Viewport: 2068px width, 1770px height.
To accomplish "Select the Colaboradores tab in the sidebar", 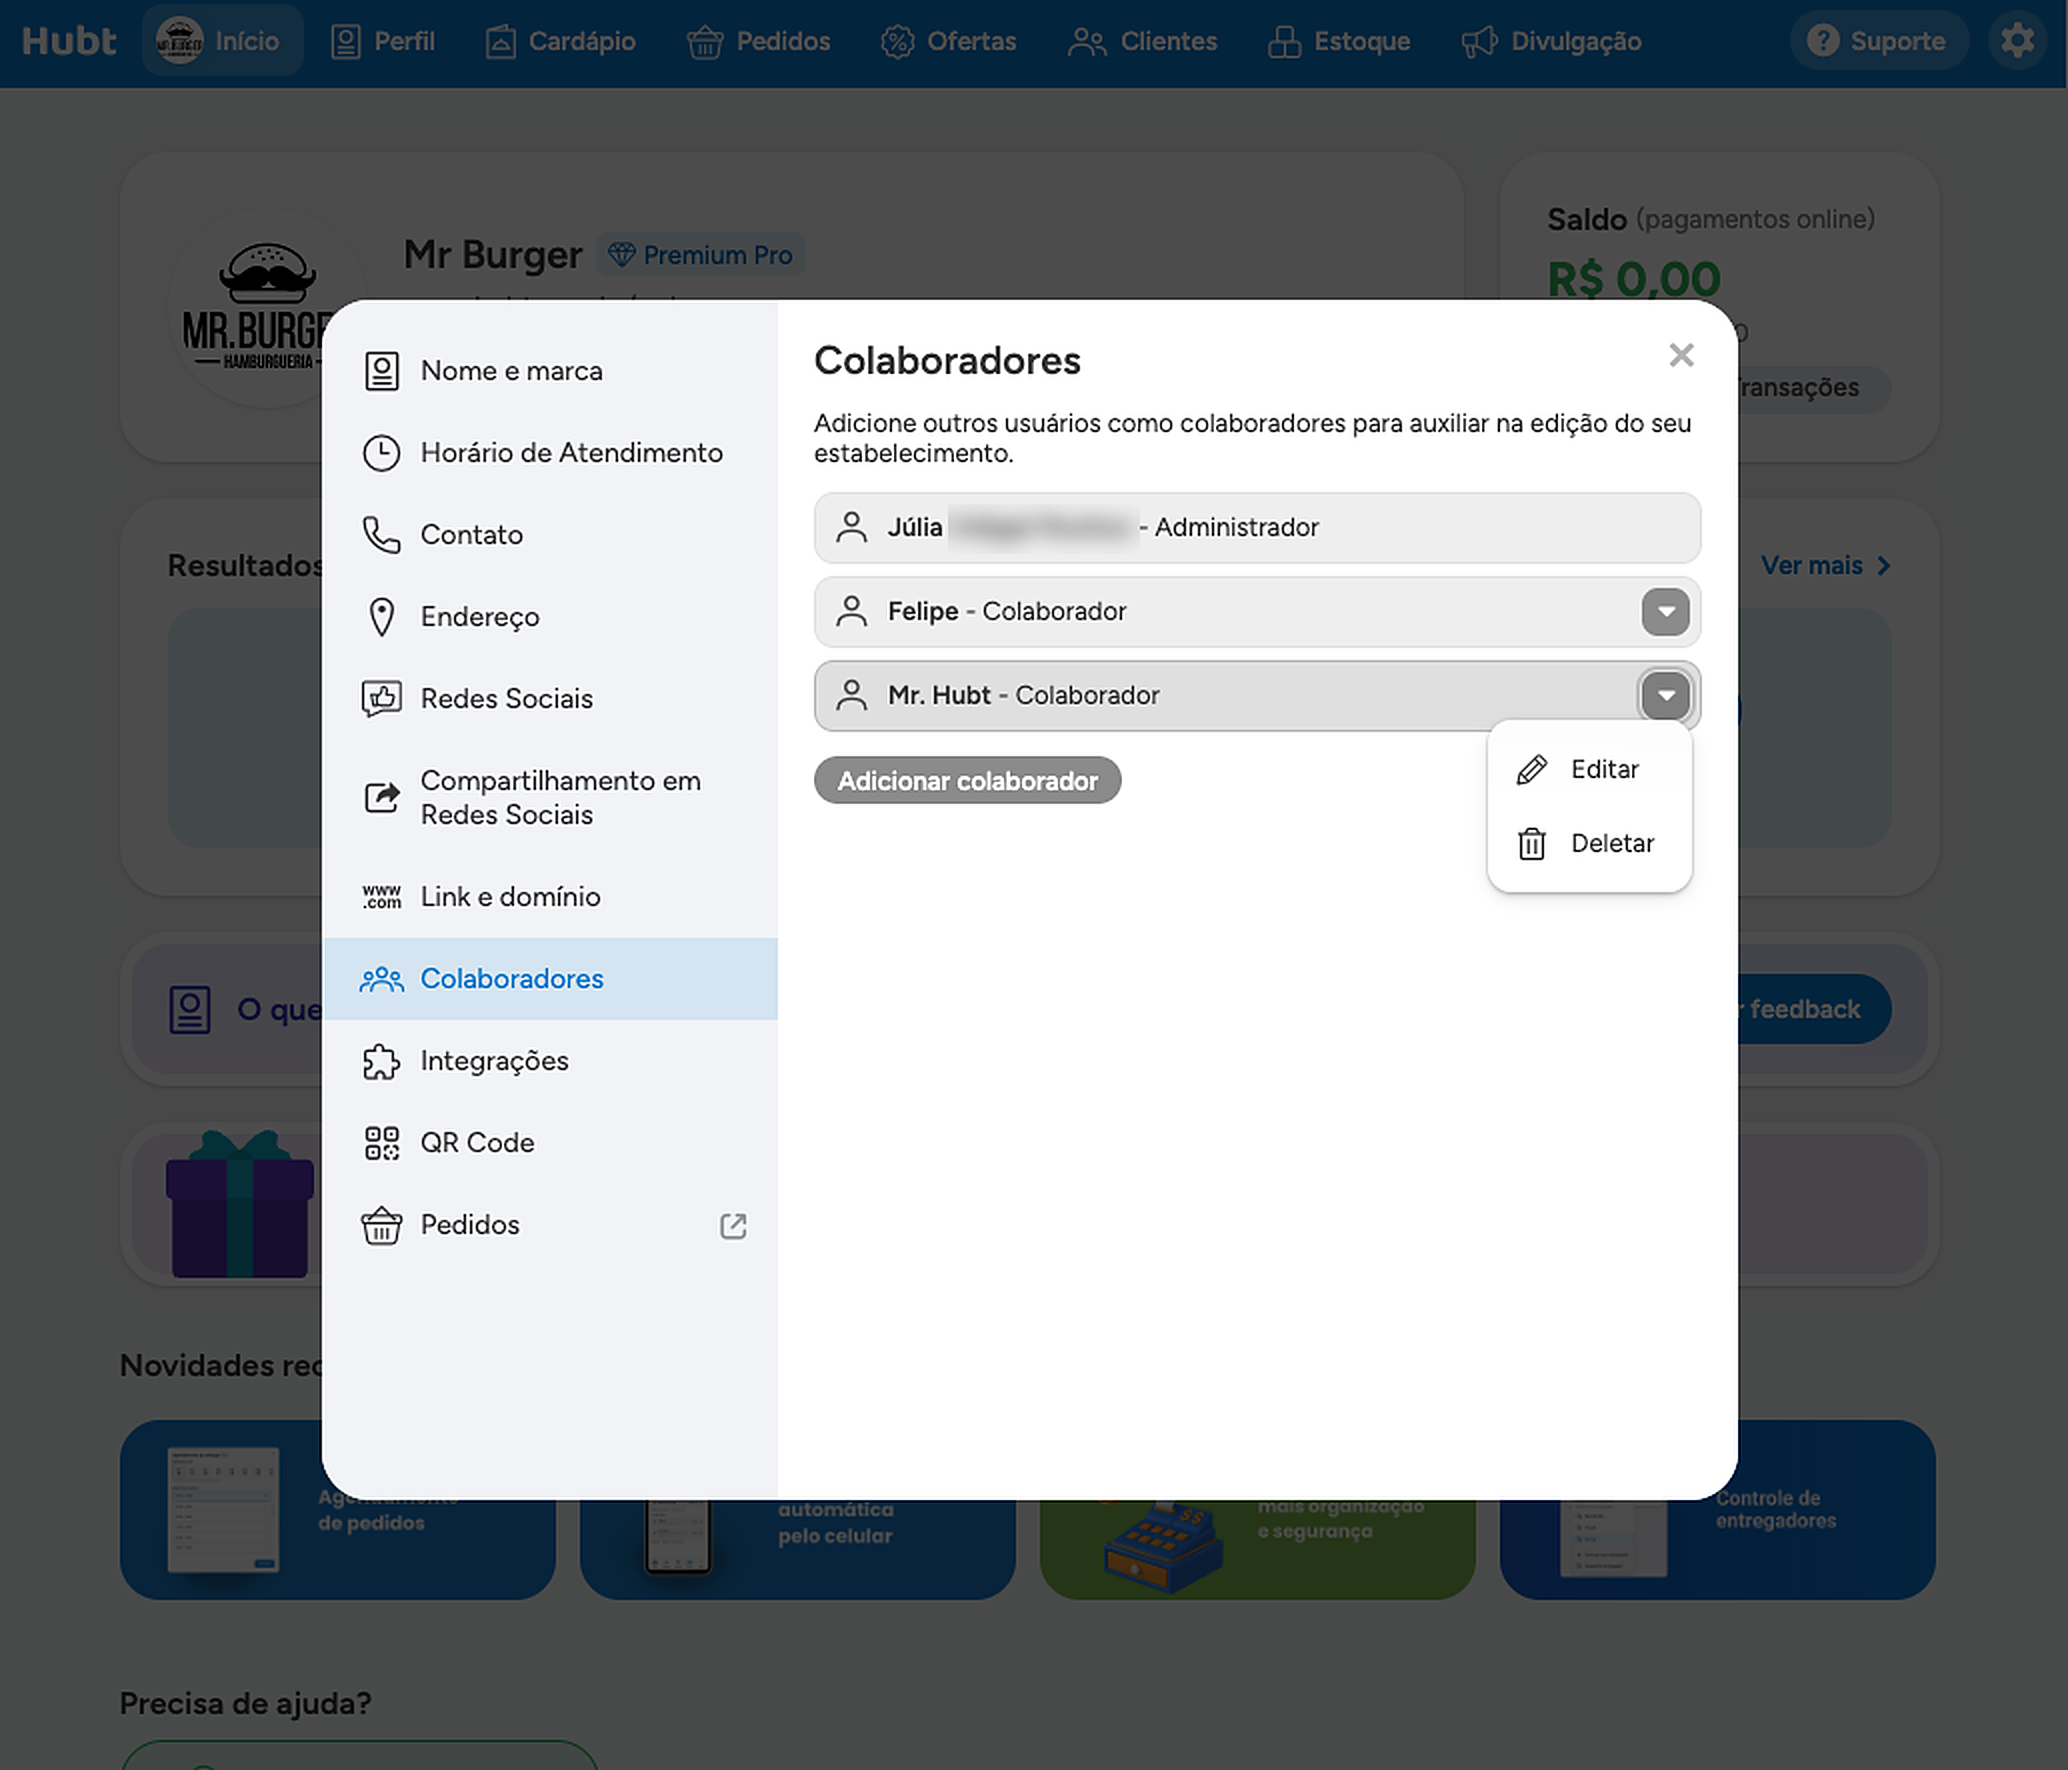I will point(549,979).
